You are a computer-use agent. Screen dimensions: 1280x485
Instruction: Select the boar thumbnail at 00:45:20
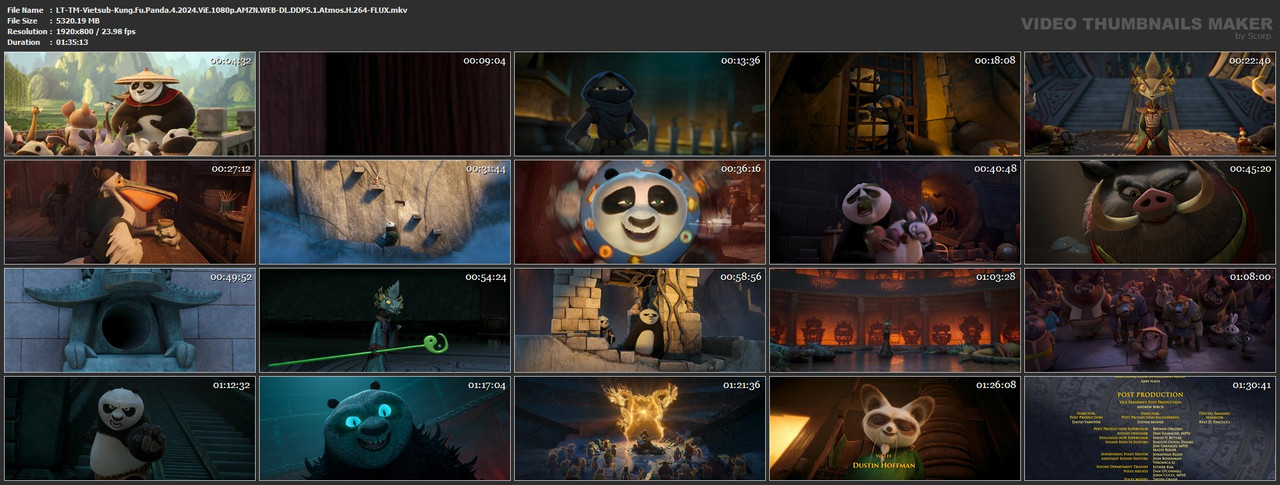pyautogui.click(x=1150, y=212)
